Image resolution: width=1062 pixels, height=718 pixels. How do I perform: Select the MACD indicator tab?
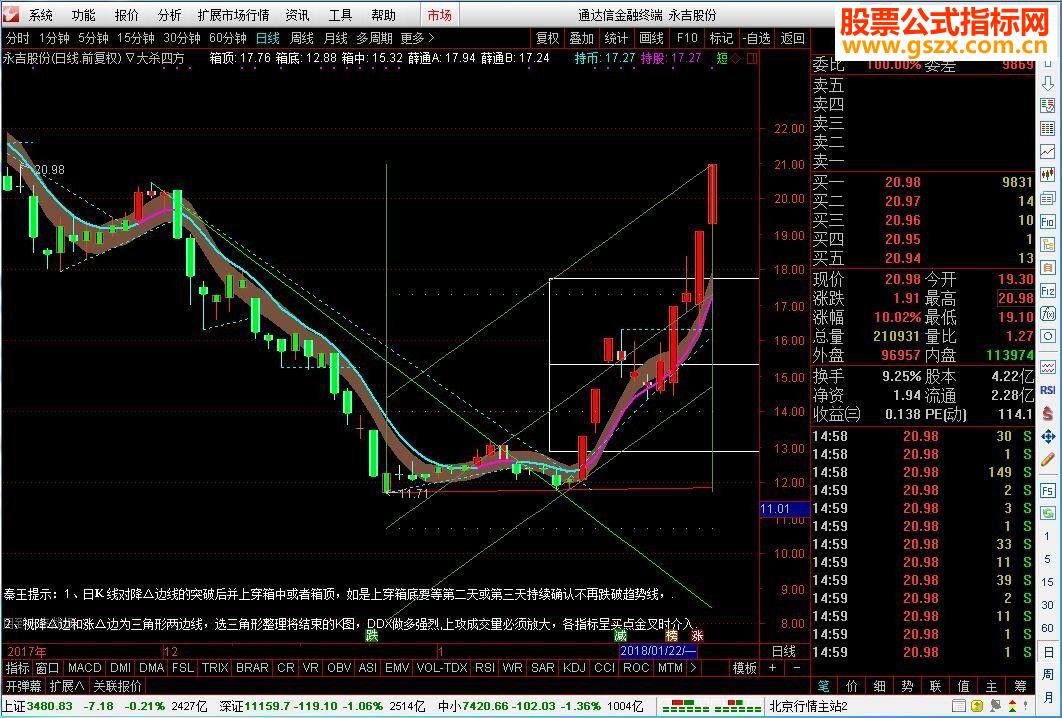[84, 668]
